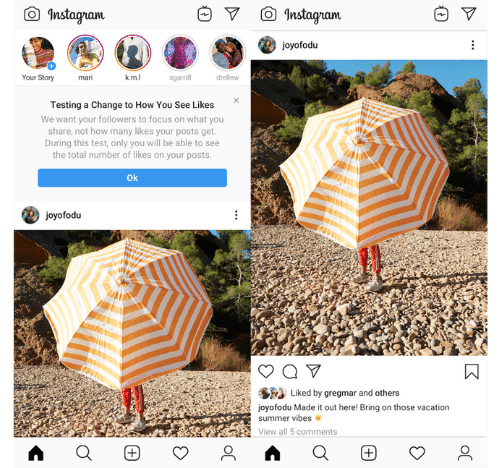Open k.m.l story circle

pyautogui.click(x=133, y=53)
